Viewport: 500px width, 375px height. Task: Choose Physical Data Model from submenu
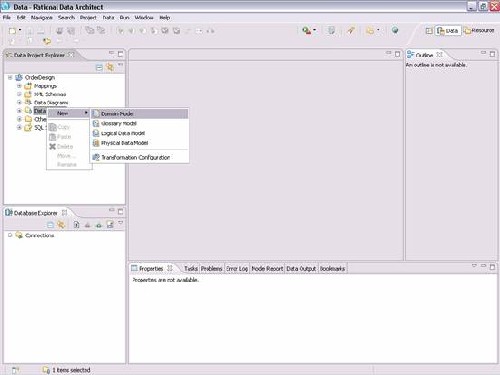click(140, 143)
